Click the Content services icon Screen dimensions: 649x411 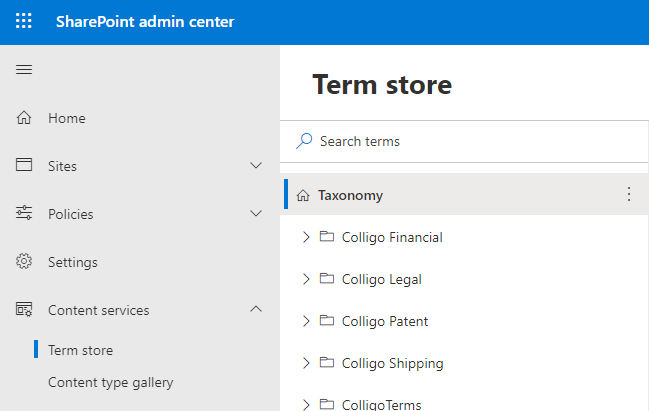[x=24, y=309]
